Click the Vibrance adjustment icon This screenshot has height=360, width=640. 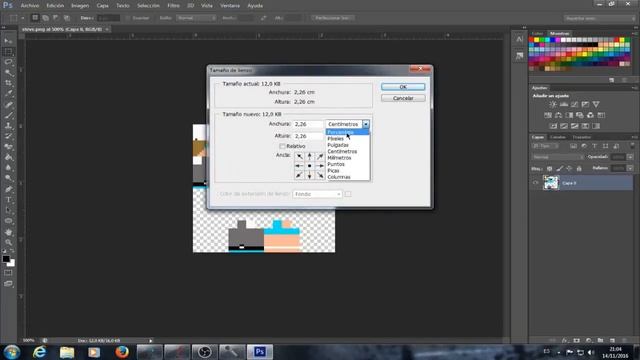[596, 104]
